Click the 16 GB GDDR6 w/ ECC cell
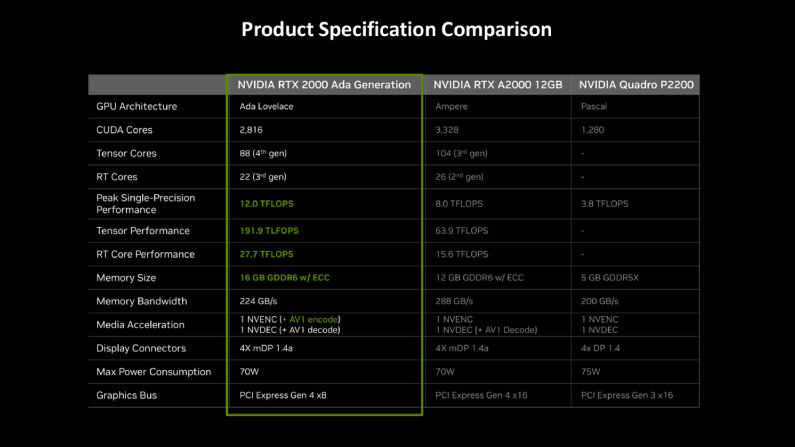The width and height of the screenshot is (795, 447). point(284,278)
